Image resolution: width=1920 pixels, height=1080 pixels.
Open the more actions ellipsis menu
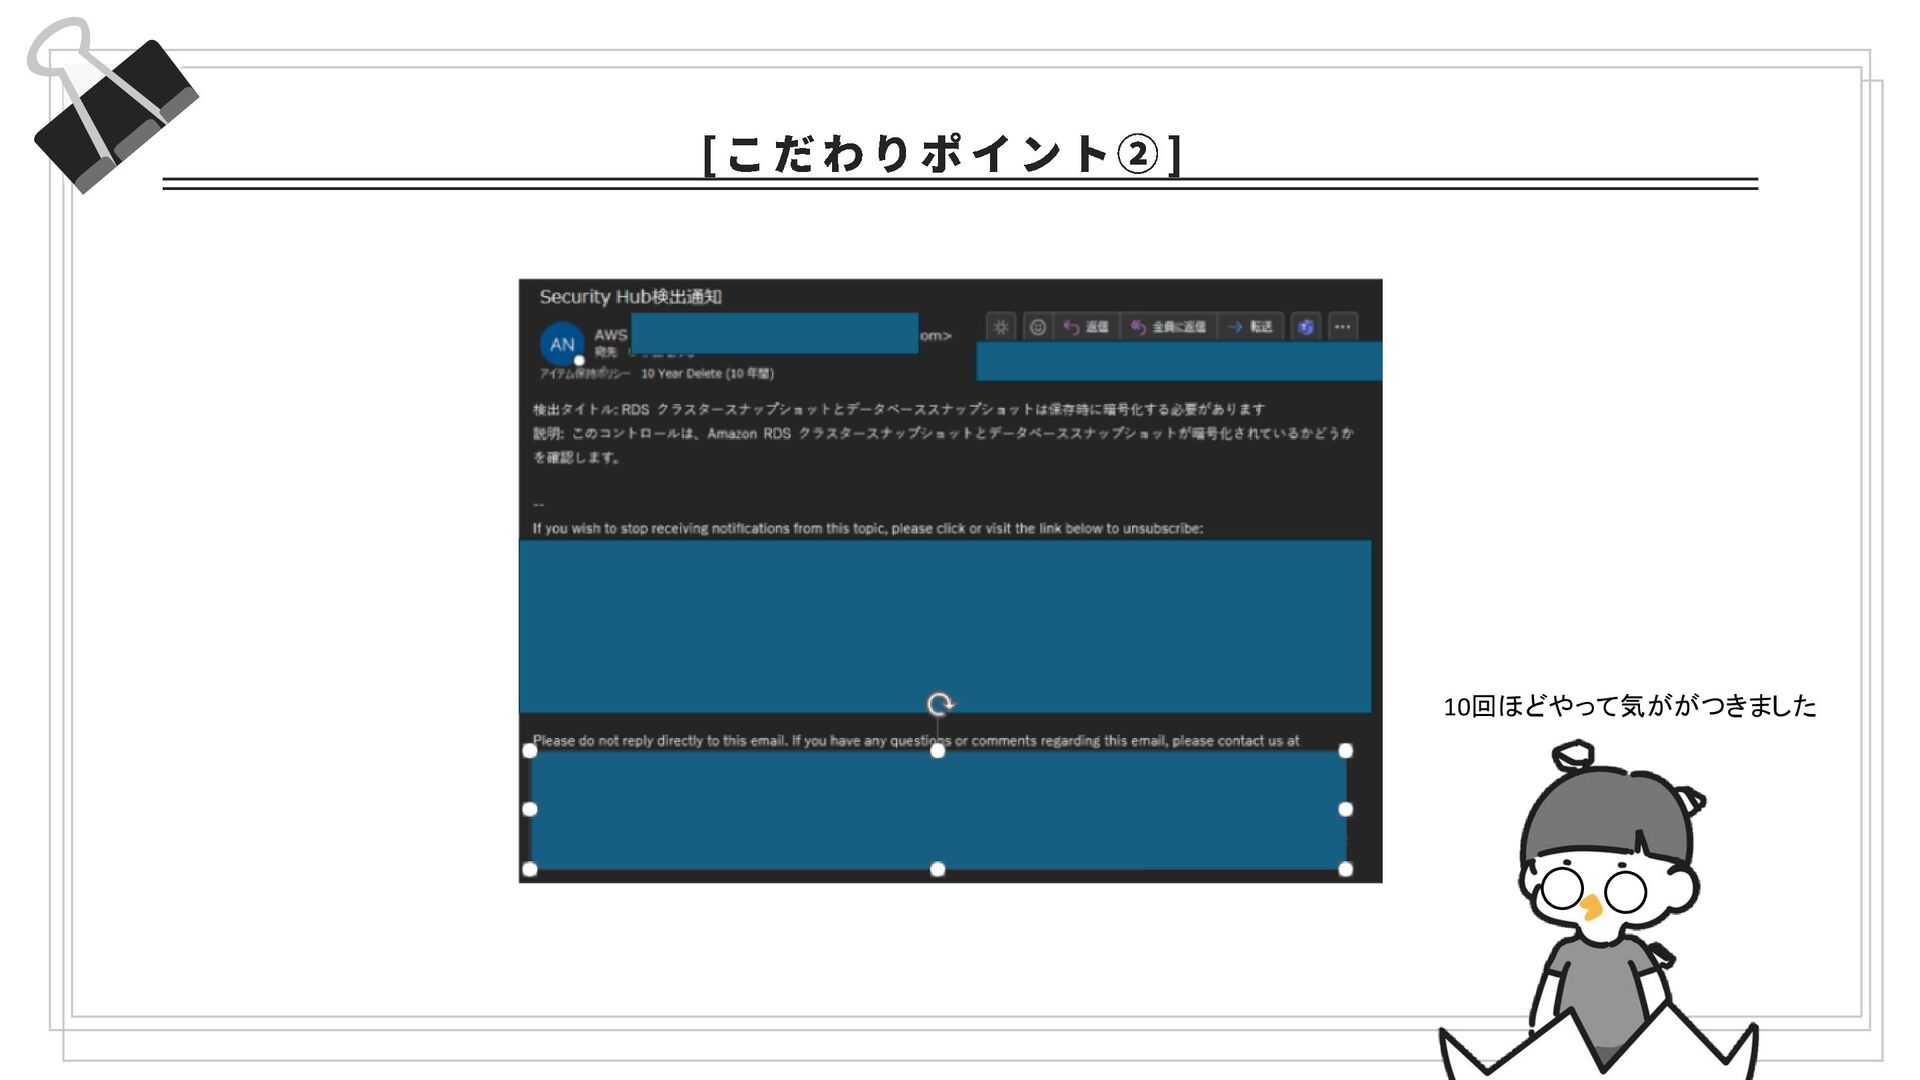pos(1342,327)
